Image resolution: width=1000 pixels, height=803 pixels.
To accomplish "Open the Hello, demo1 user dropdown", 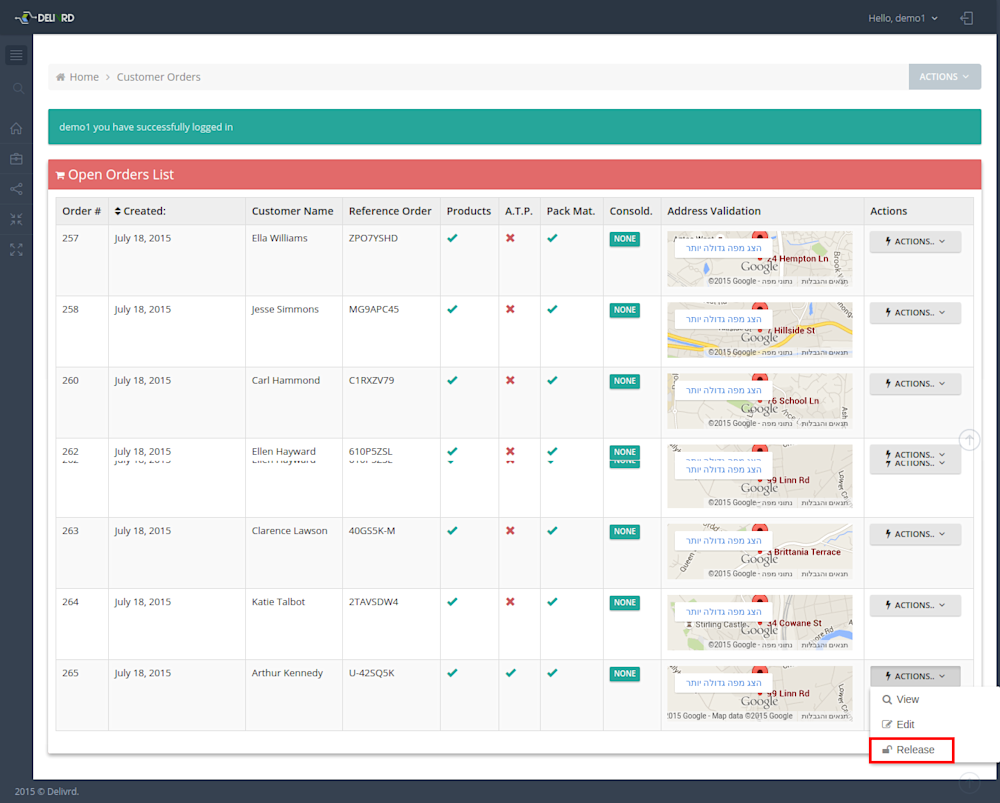I will (901, 17).
